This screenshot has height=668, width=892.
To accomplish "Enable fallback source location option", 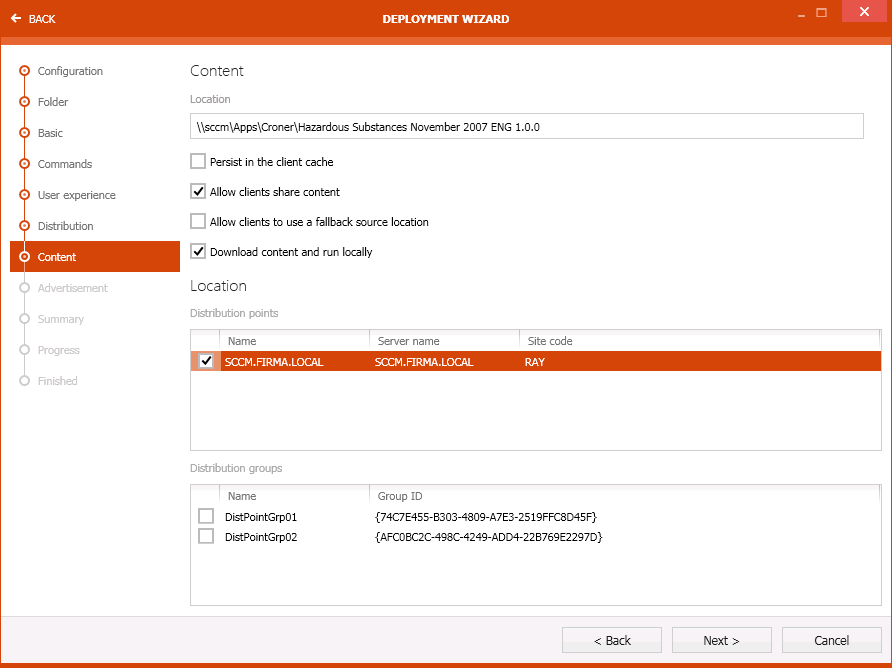I will coord(198,221).
